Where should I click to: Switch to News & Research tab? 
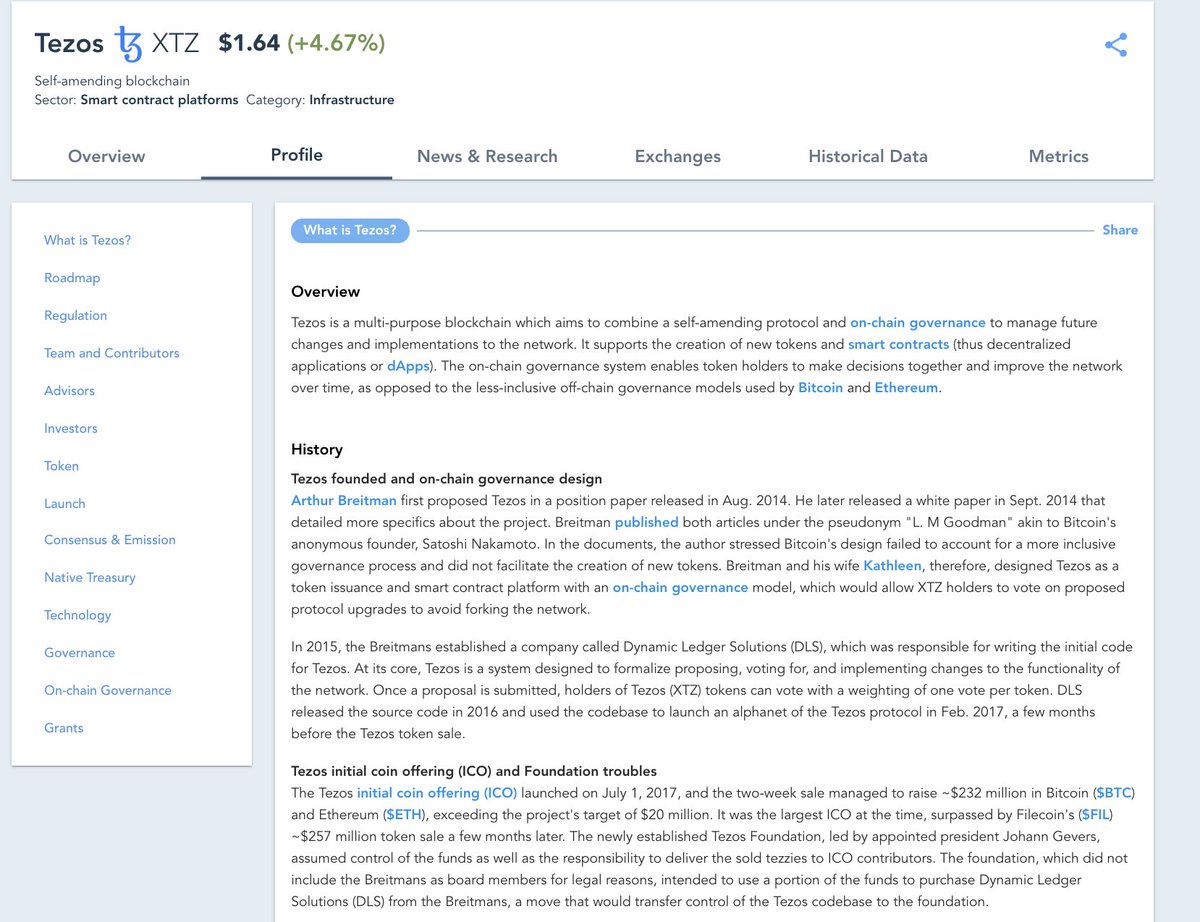[x=487, y=156]
